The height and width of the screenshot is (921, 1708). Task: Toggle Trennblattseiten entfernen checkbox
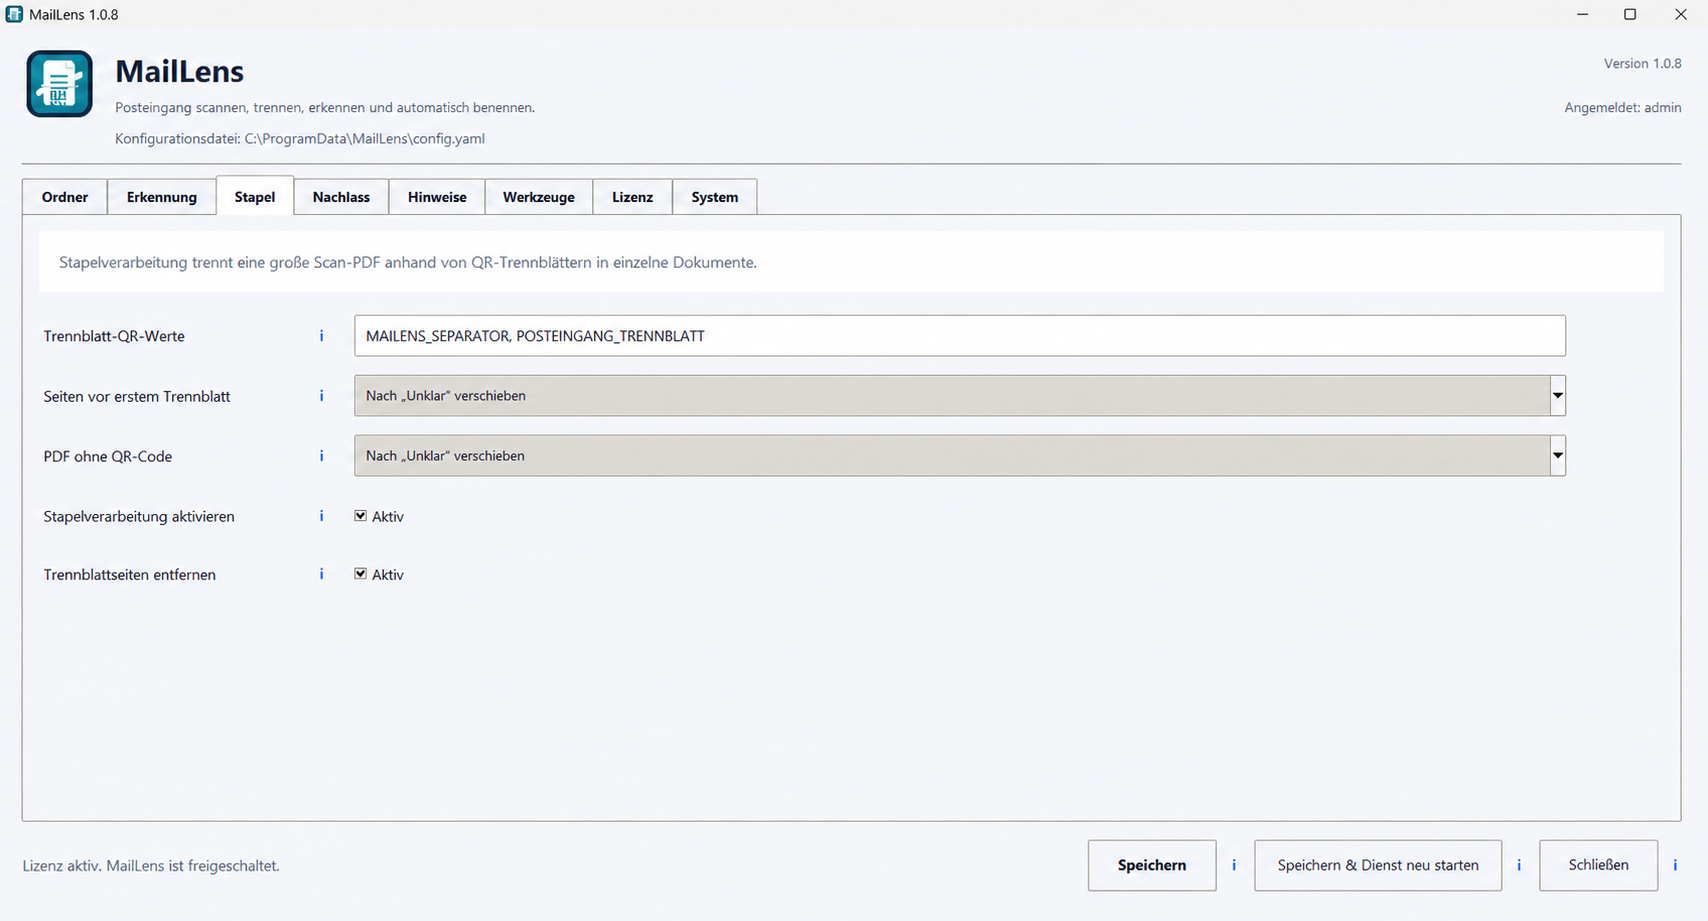361,574
